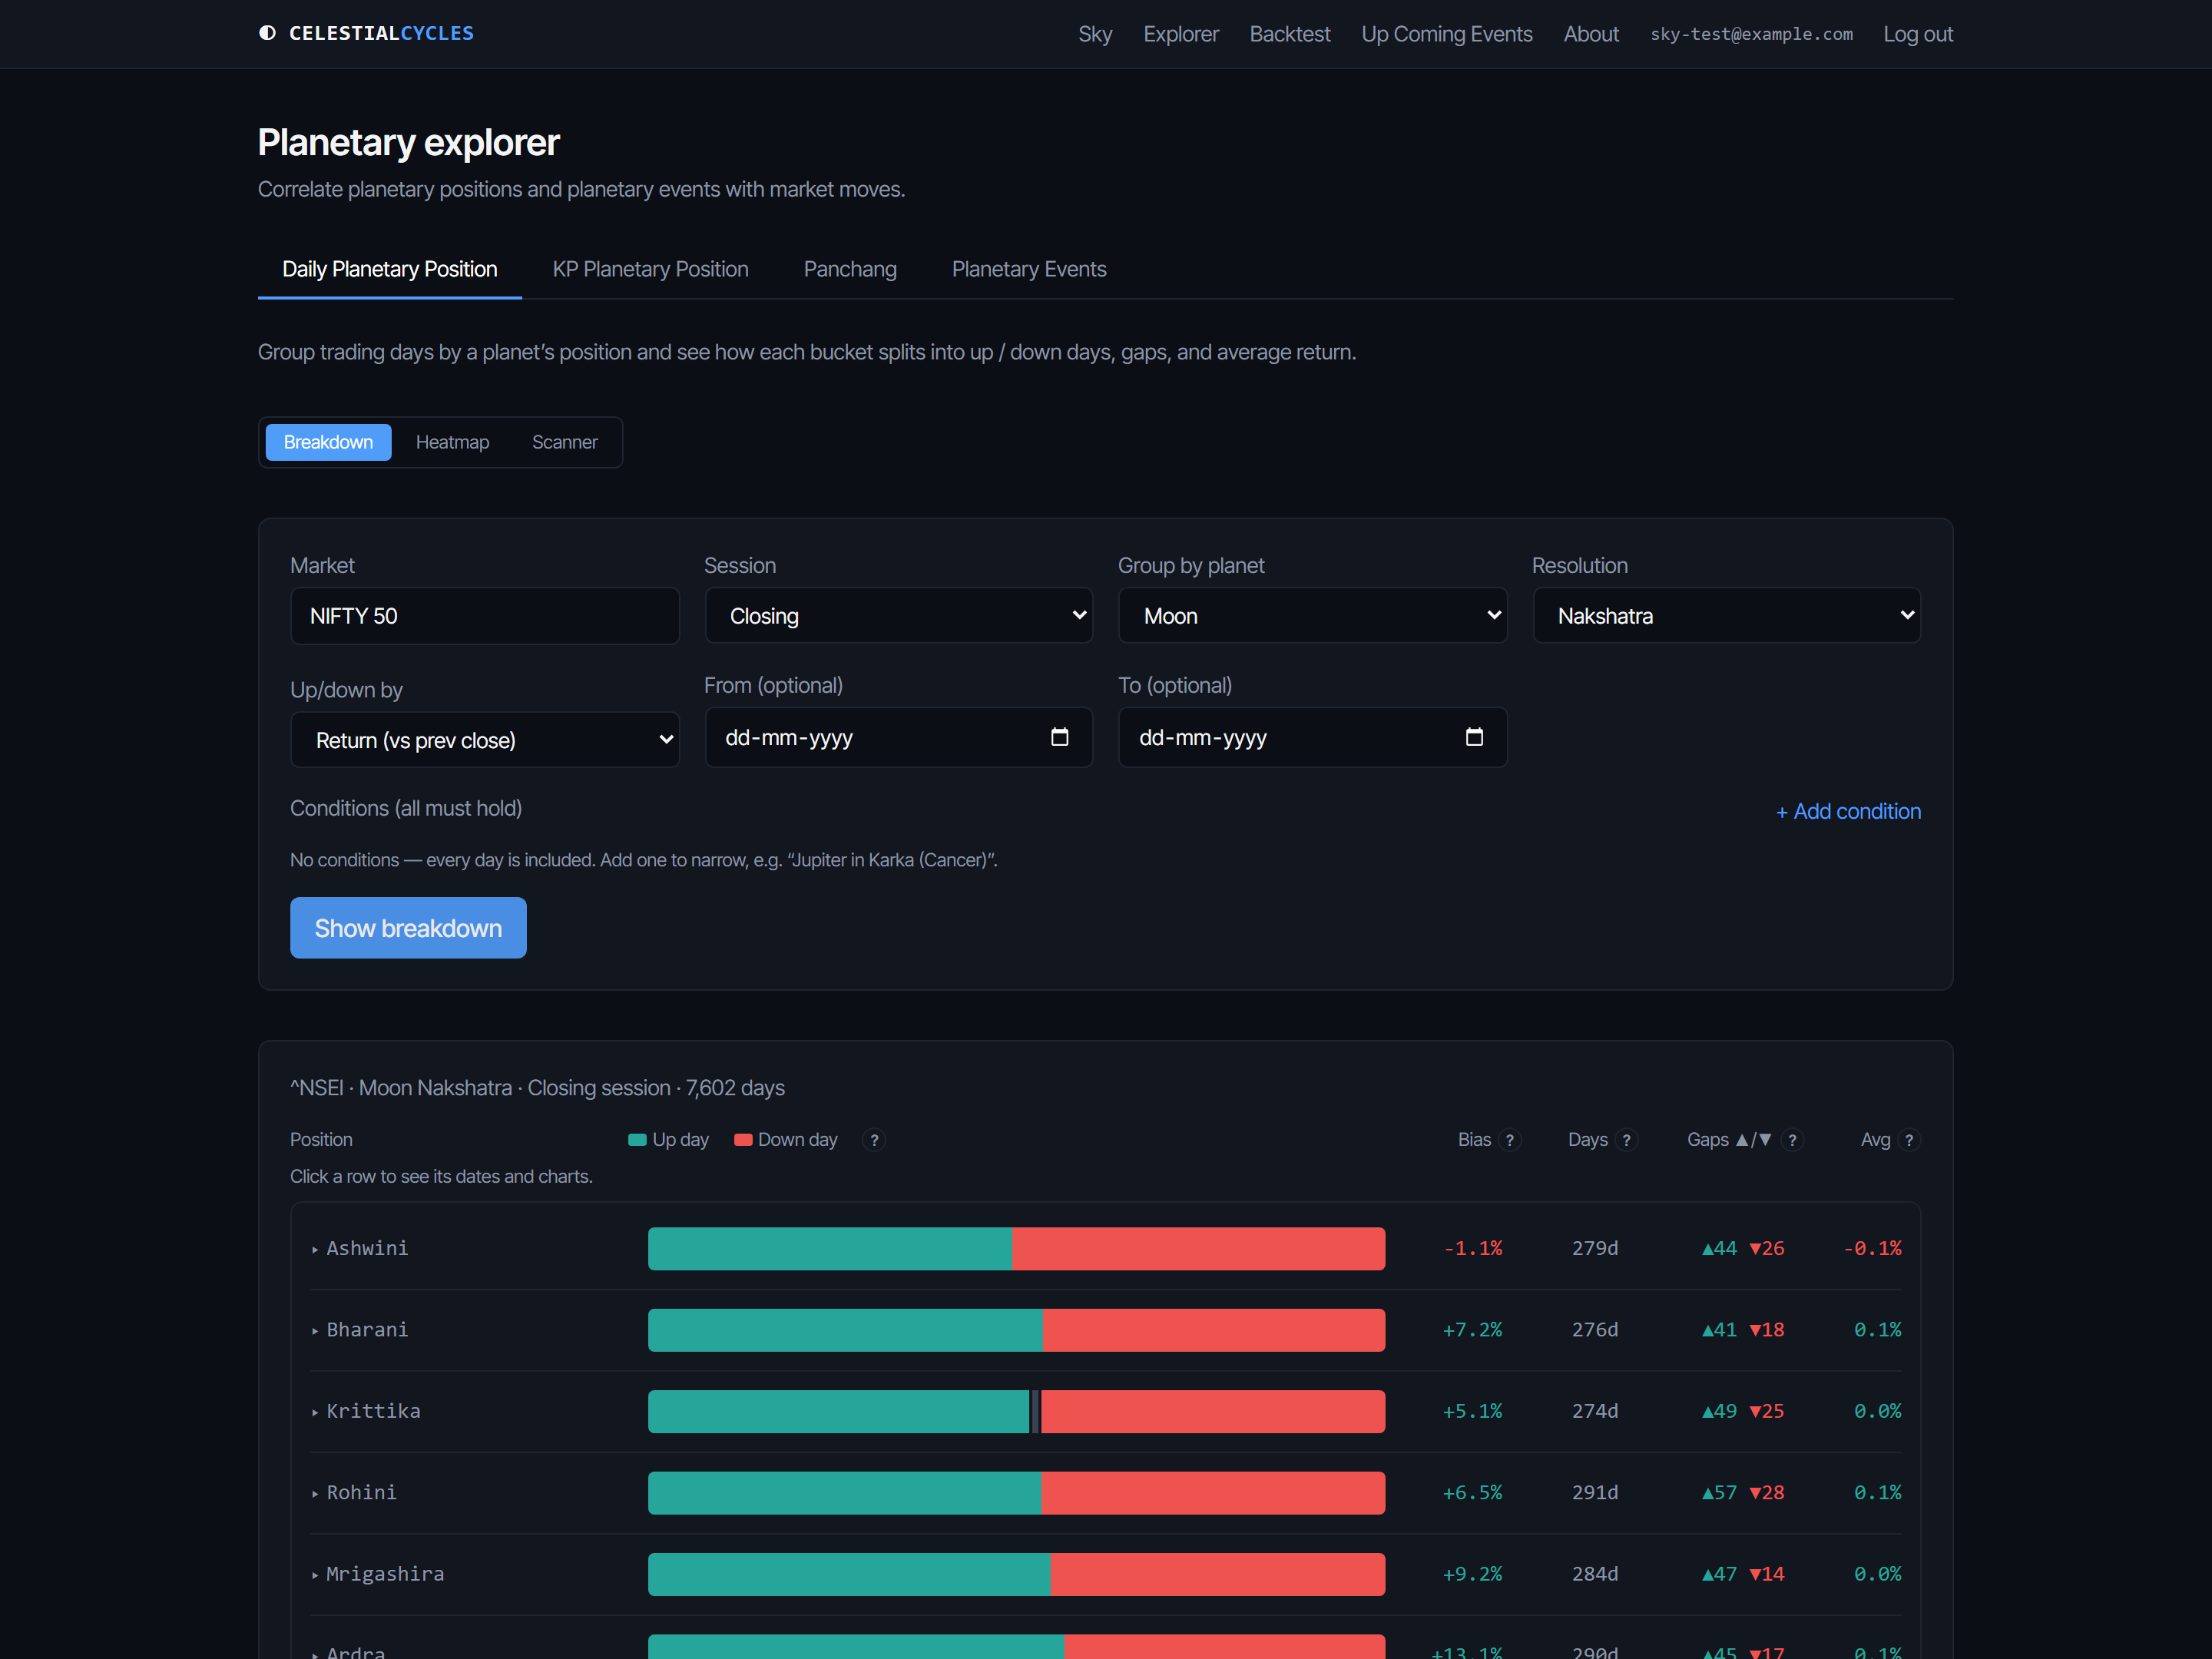Open the Group by planet dropdown

(x=1312, y=616)
